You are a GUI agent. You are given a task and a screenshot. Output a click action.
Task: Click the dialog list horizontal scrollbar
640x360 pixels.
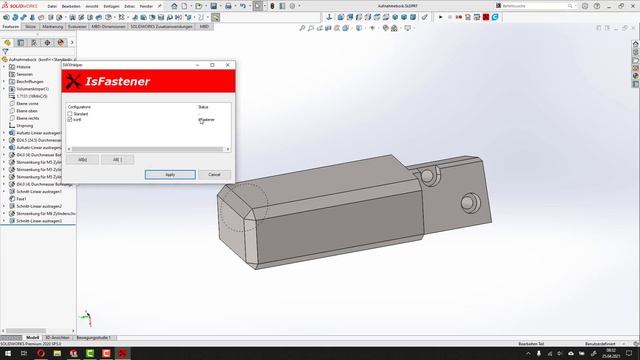(147, 149)
